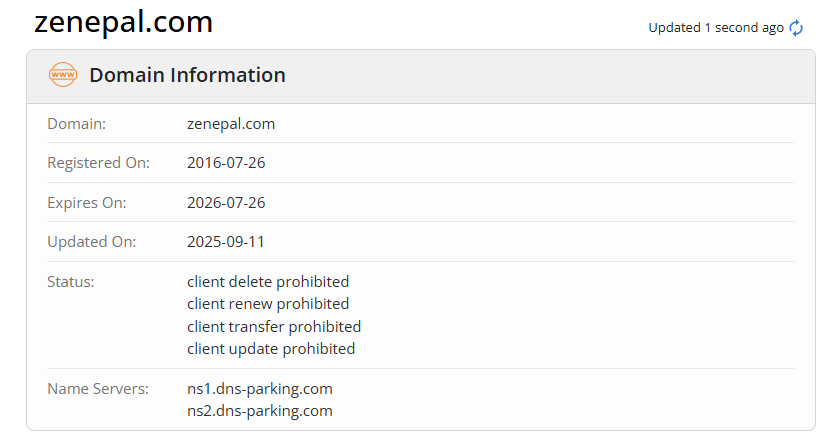
Task: Click the "Updated On:" label
Action: point(92,242)
